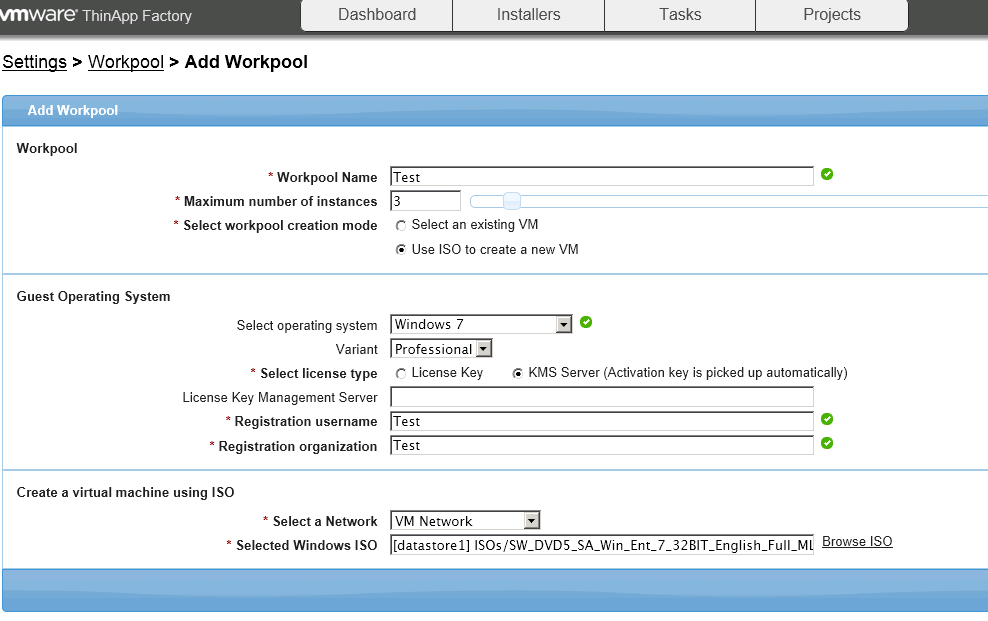The height and width of the screenshot is (621, 988).
Task: Click the maximum instances slider handle
Action: (512, 202)
